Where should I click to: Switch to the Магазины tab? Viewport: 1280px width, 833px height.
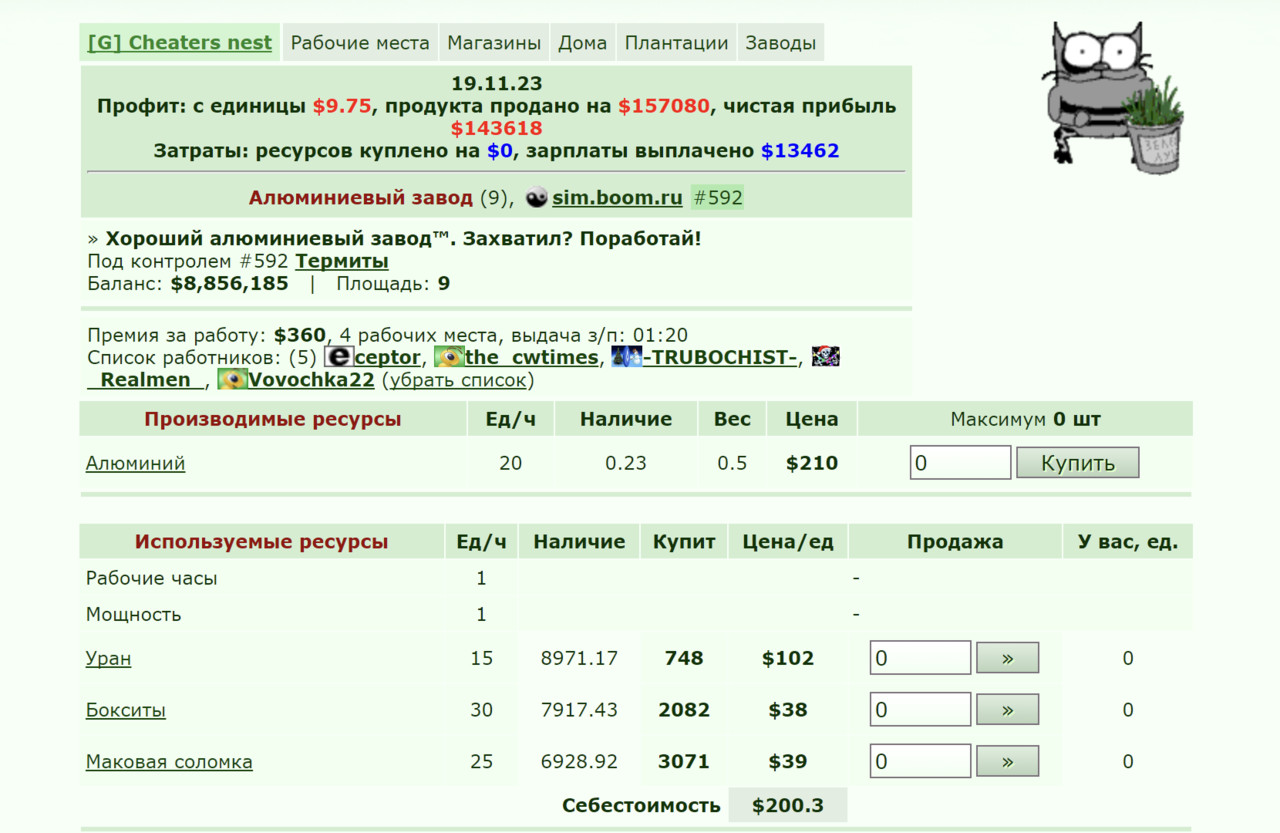click(494, 43)
